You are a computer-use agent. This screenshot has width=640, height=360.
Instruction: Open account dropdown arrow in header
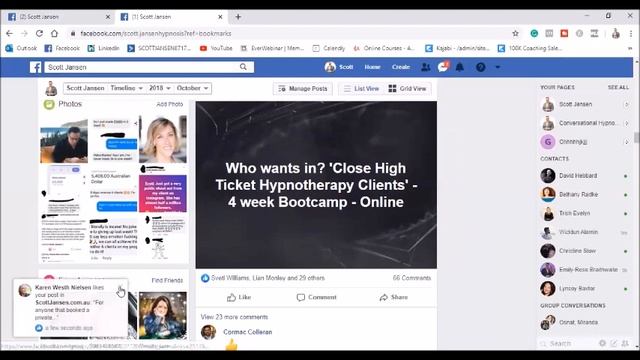[x=498, y=67]
